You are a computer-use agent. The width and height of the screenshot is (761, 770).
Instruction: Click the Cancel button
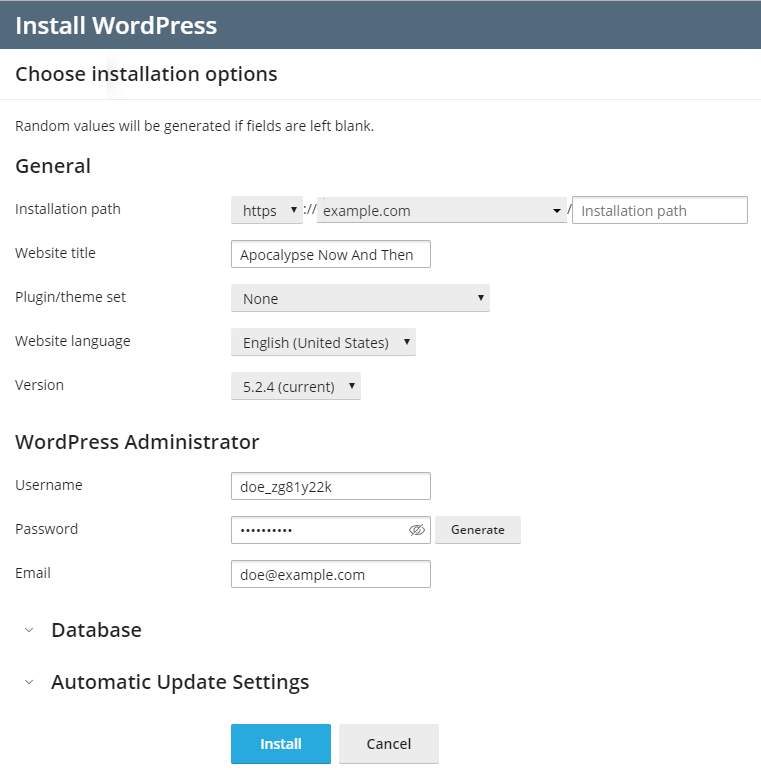389,744
